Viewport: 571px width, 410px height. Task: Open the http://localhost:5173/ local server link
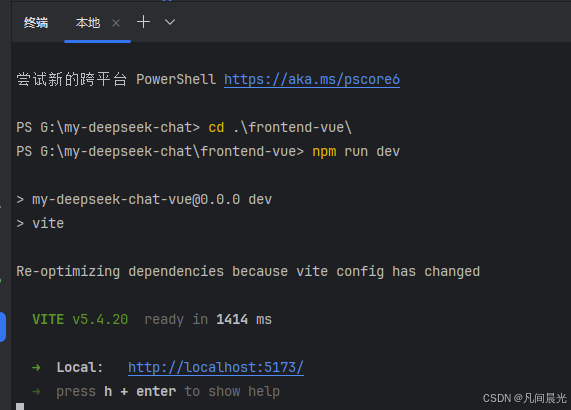(x=216, y=367)
